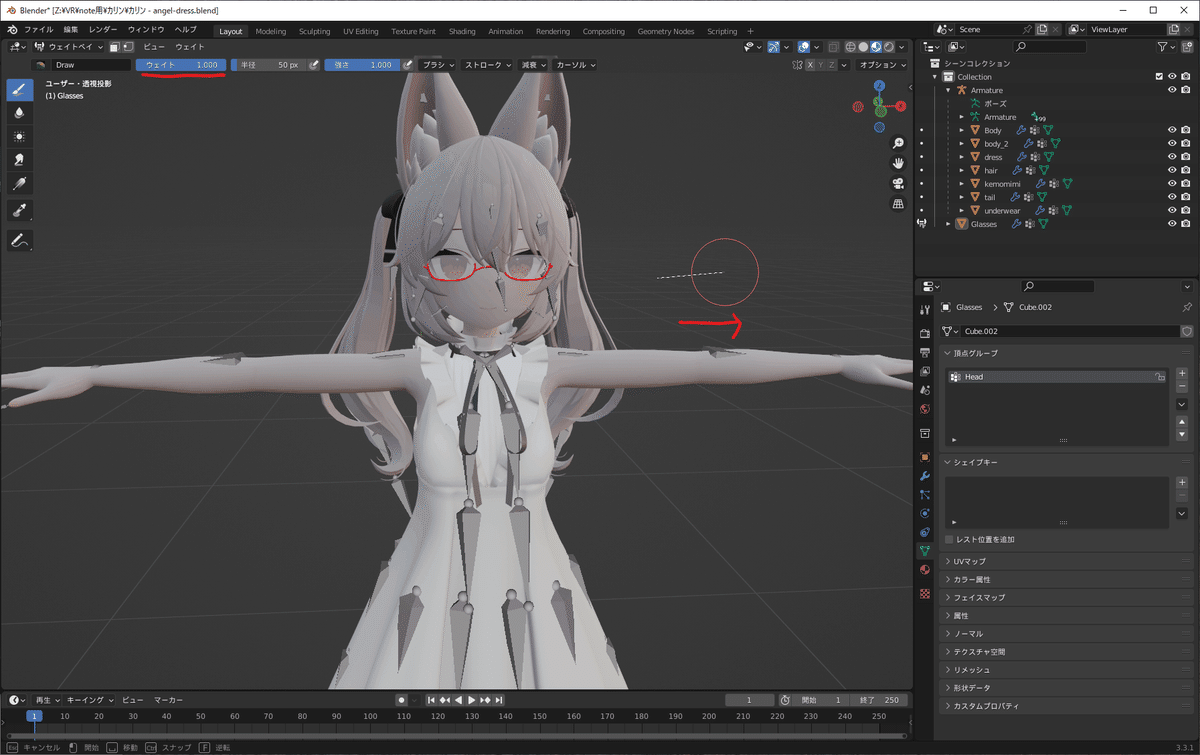This screenshot has height=755, width=1200.
Task: Open the Render properties tab
Action: click(x=925, y=333)
